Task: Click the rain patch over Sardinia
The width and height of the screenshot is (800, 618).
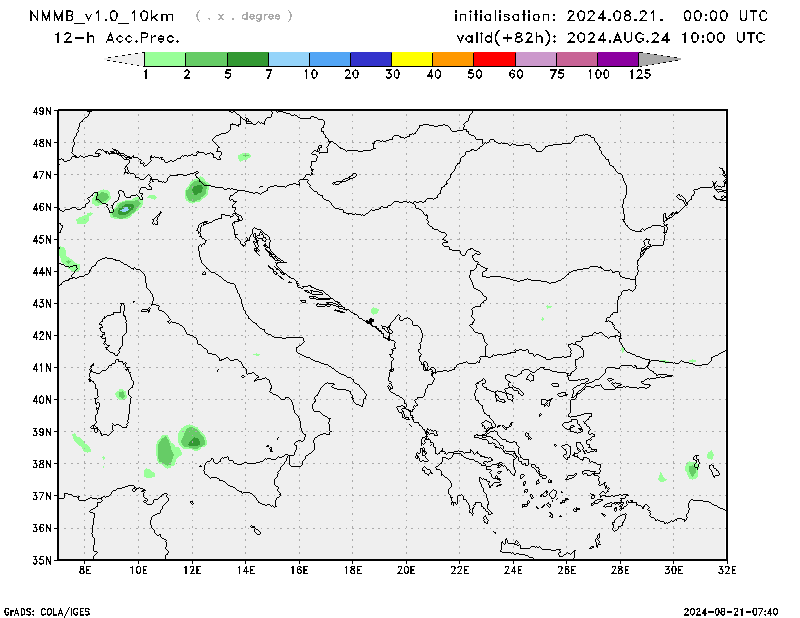Action: click(121, 395)
